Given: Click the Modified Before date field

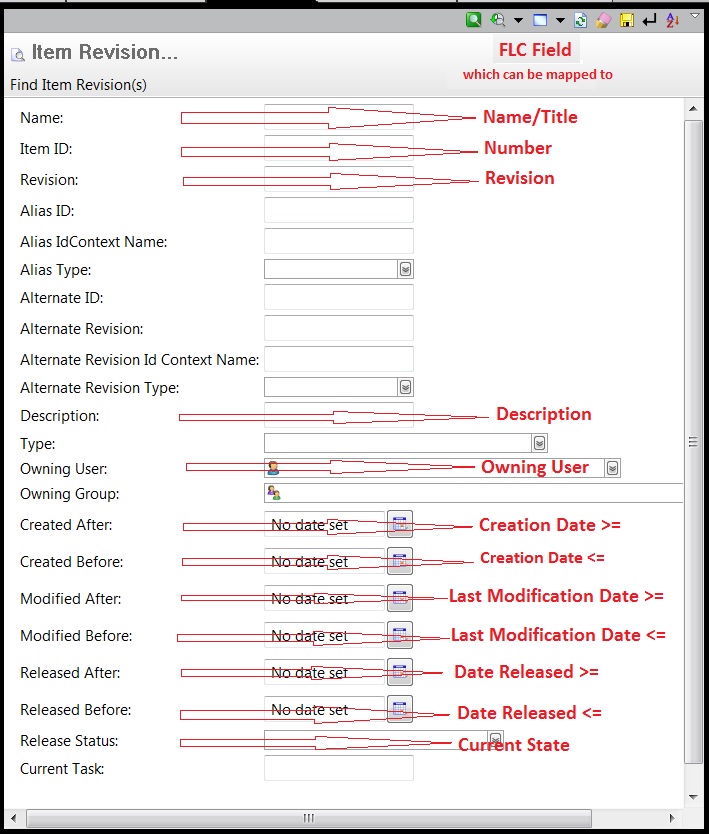Looking at the screenshot, I should [x=324, y=635].
